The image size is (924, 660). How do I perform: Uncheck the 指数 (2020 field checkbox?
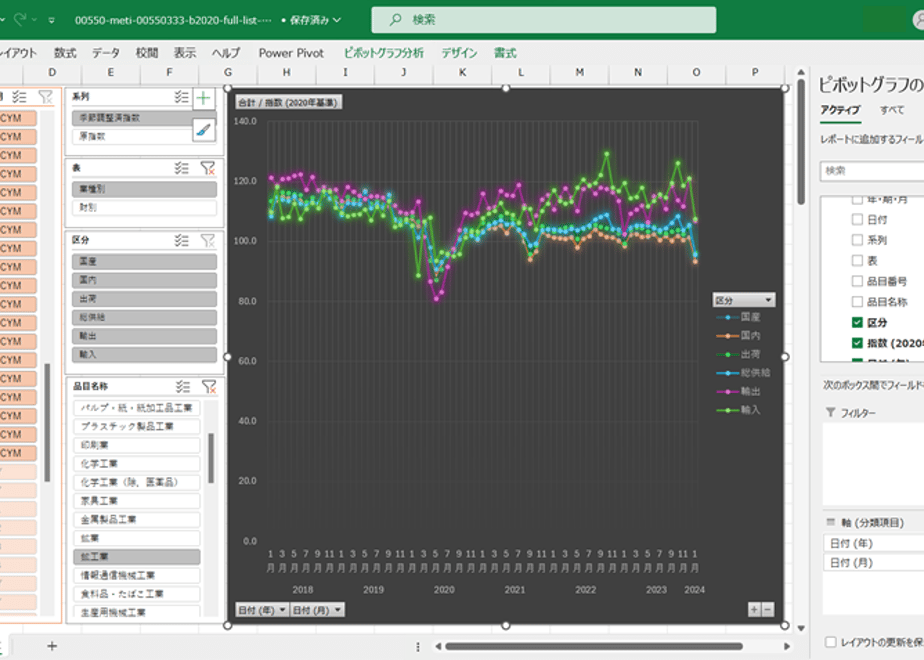point(857,343)
